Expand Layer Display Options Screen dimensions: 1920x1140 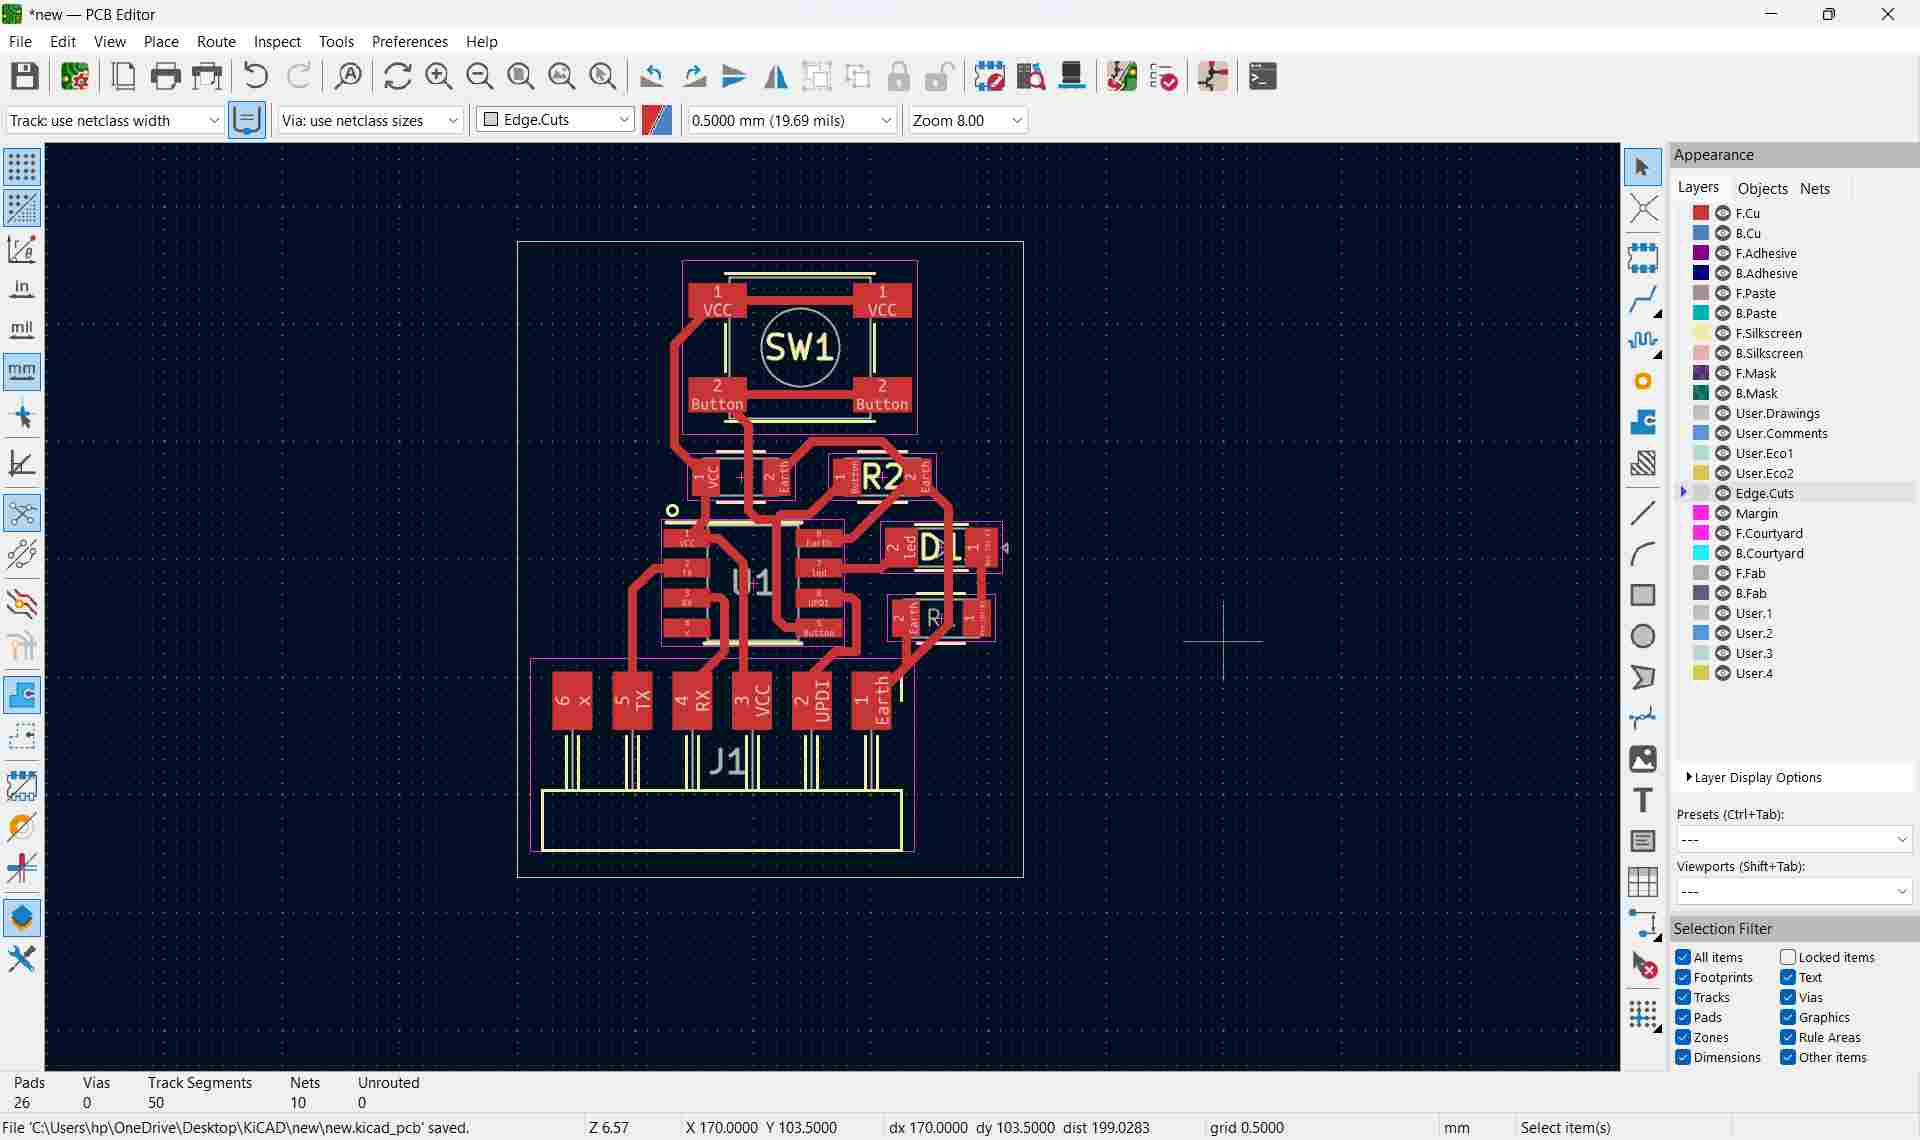(1756, 777)
